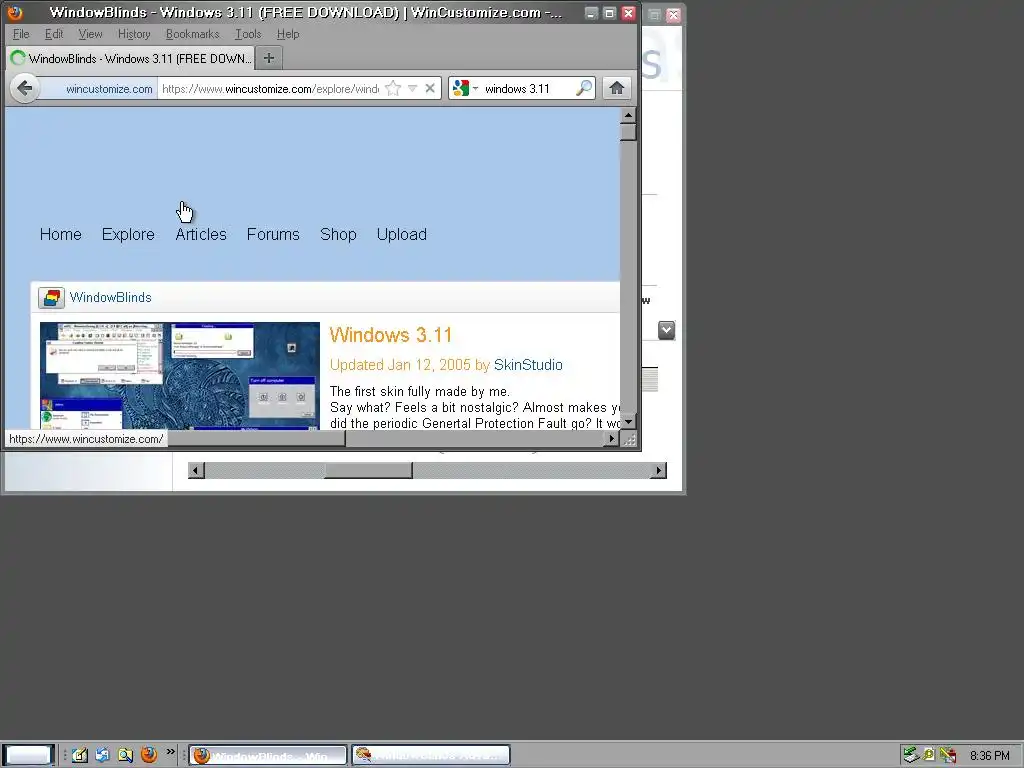The image size is (1024, 768).
Task: Click the Firefox window resize grip
Action: click(630, 440)
